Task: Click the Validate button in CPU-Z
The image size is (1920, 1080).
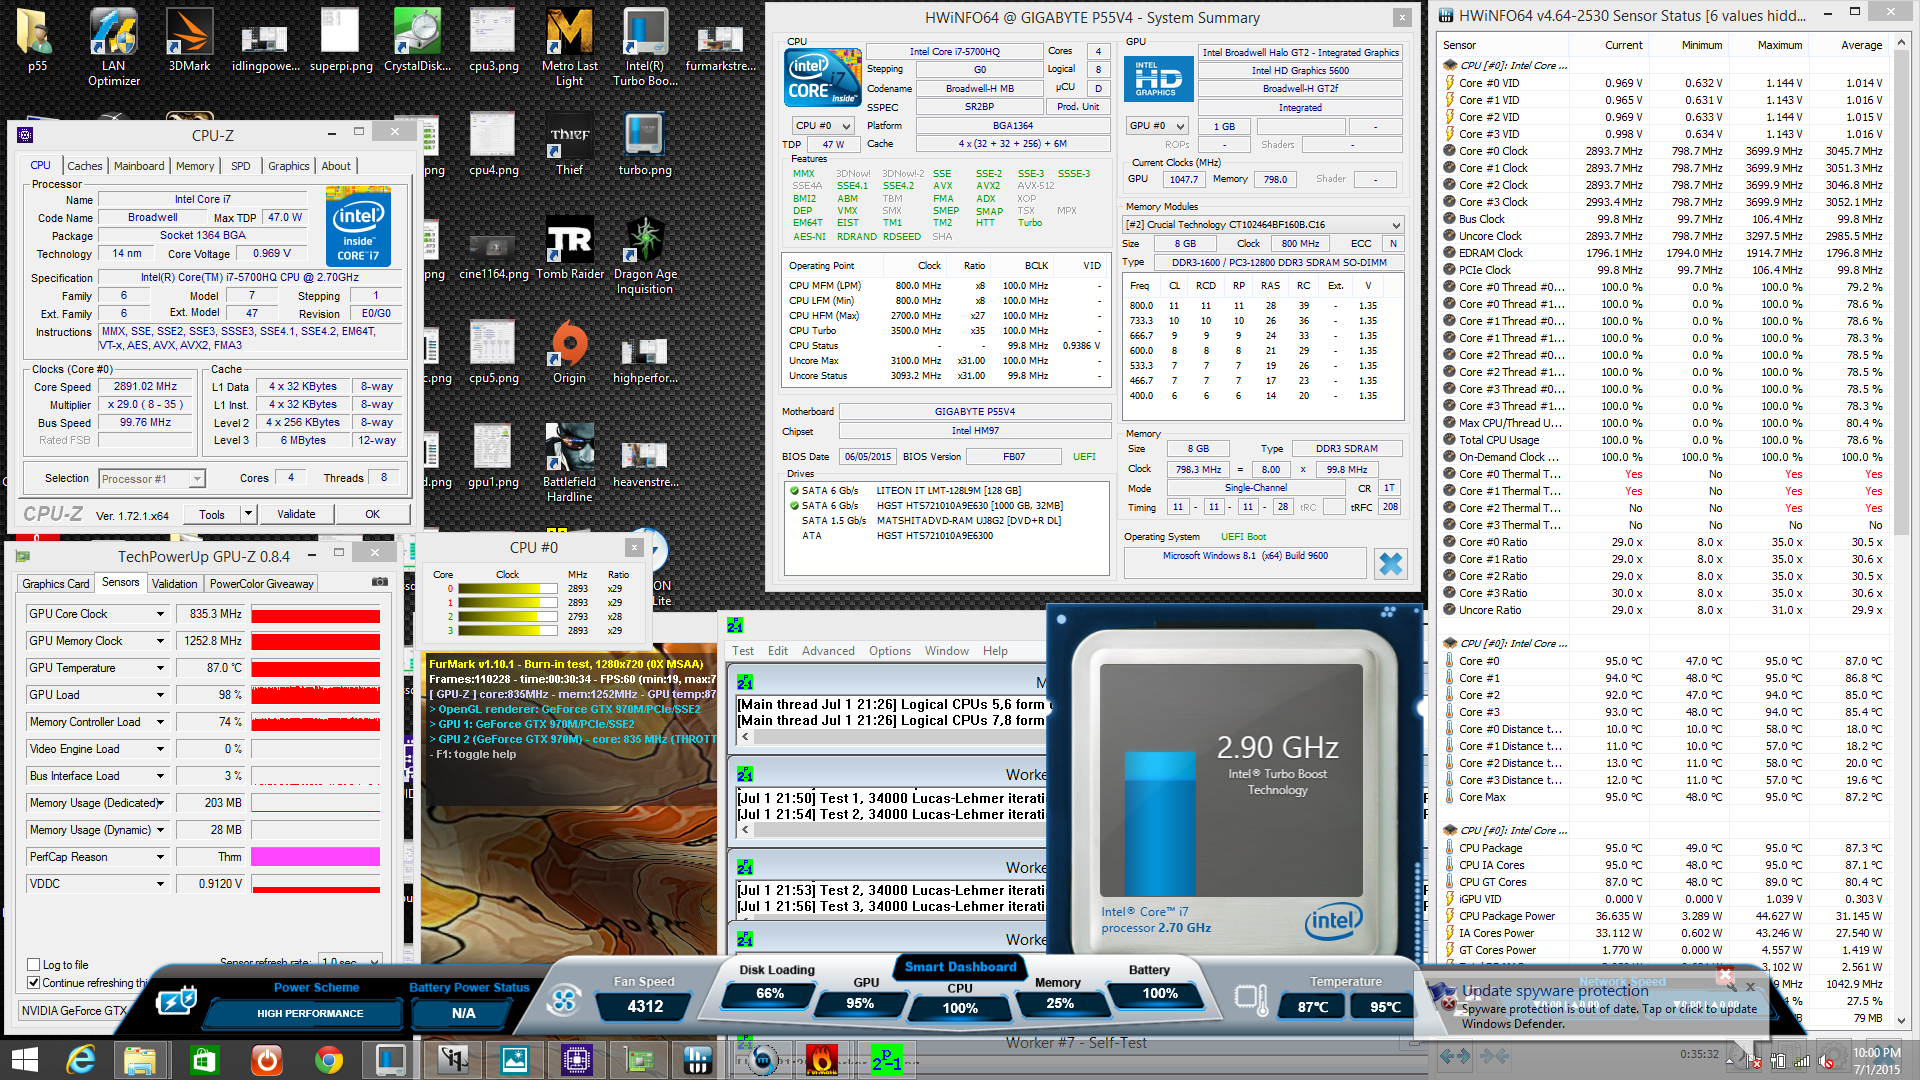Action: click(296, 514)
